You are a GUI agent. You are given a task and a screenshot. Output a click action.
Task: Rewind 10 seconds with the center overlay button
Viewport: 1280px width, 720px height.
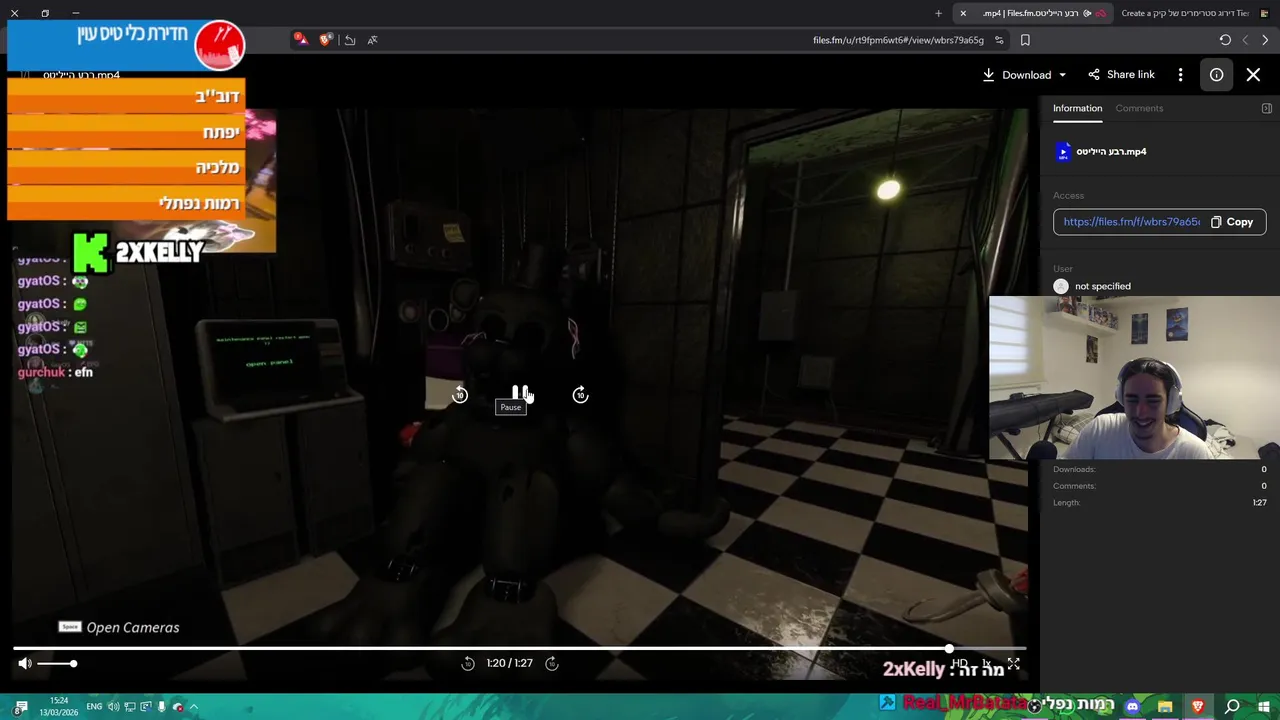(x=460, y=395)
